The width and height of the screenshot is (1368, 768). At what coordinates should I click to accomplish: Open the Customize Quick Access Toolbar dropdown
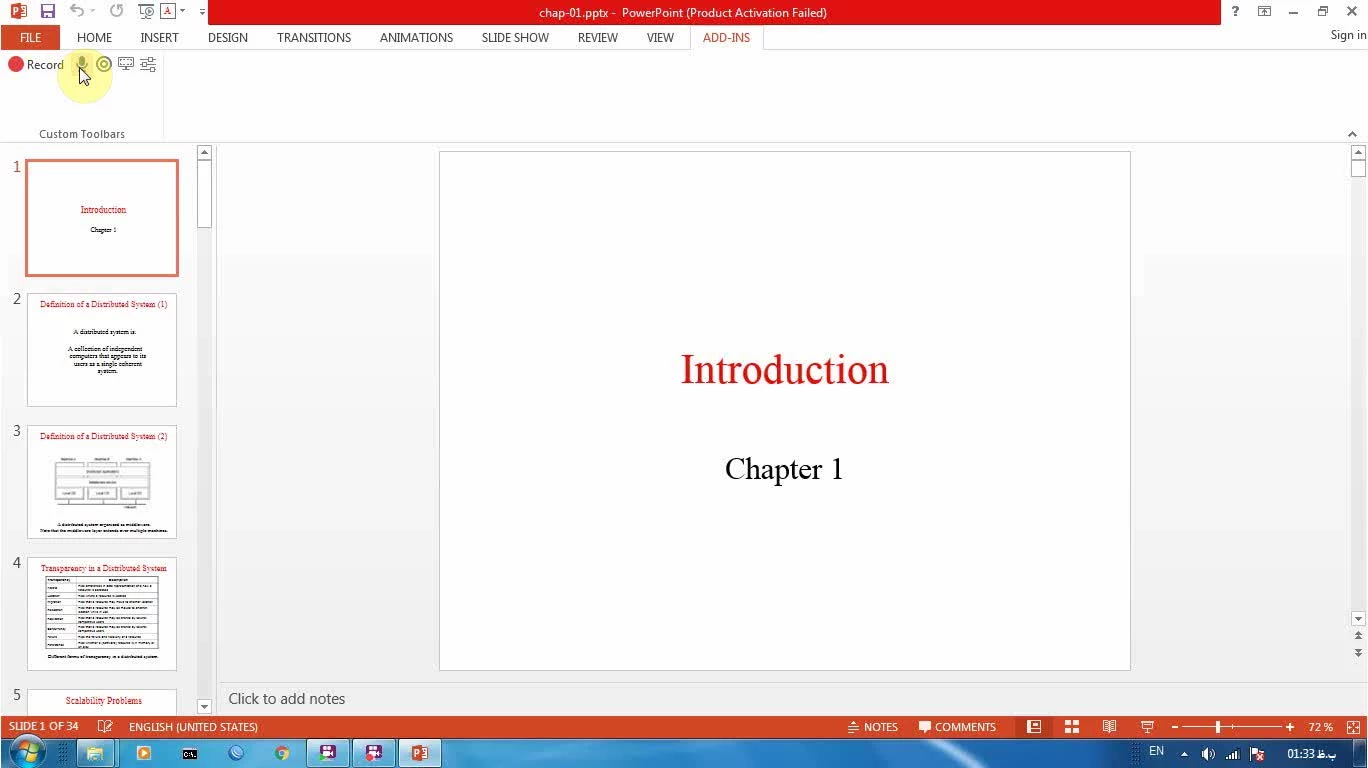(202, 12)
